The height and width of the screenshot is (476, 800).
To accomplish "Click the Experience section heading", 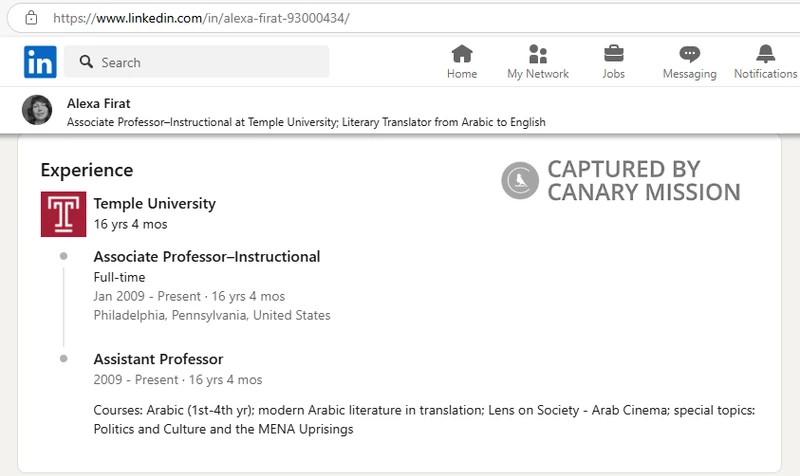I will 86,170.
